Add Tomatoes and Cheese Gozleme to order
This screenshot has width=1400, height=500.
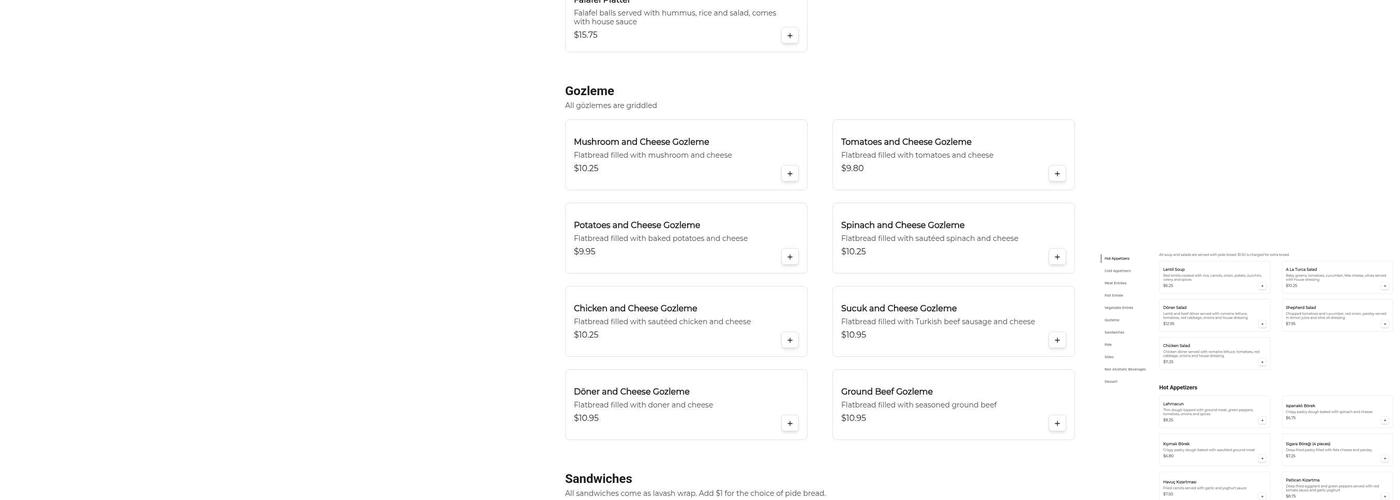pos(1057,174)
